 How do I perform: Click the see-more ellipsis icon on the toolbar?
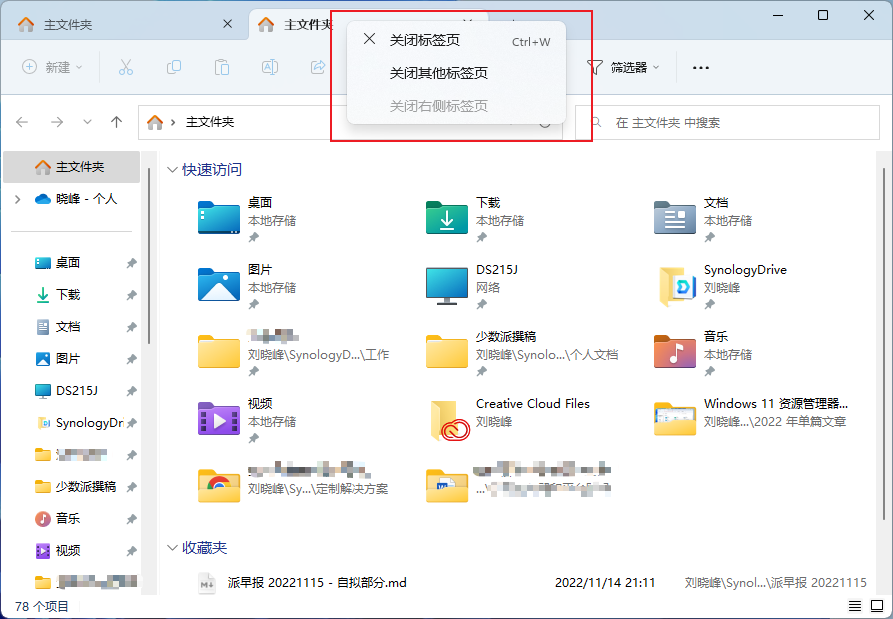[x=700, y=67]
